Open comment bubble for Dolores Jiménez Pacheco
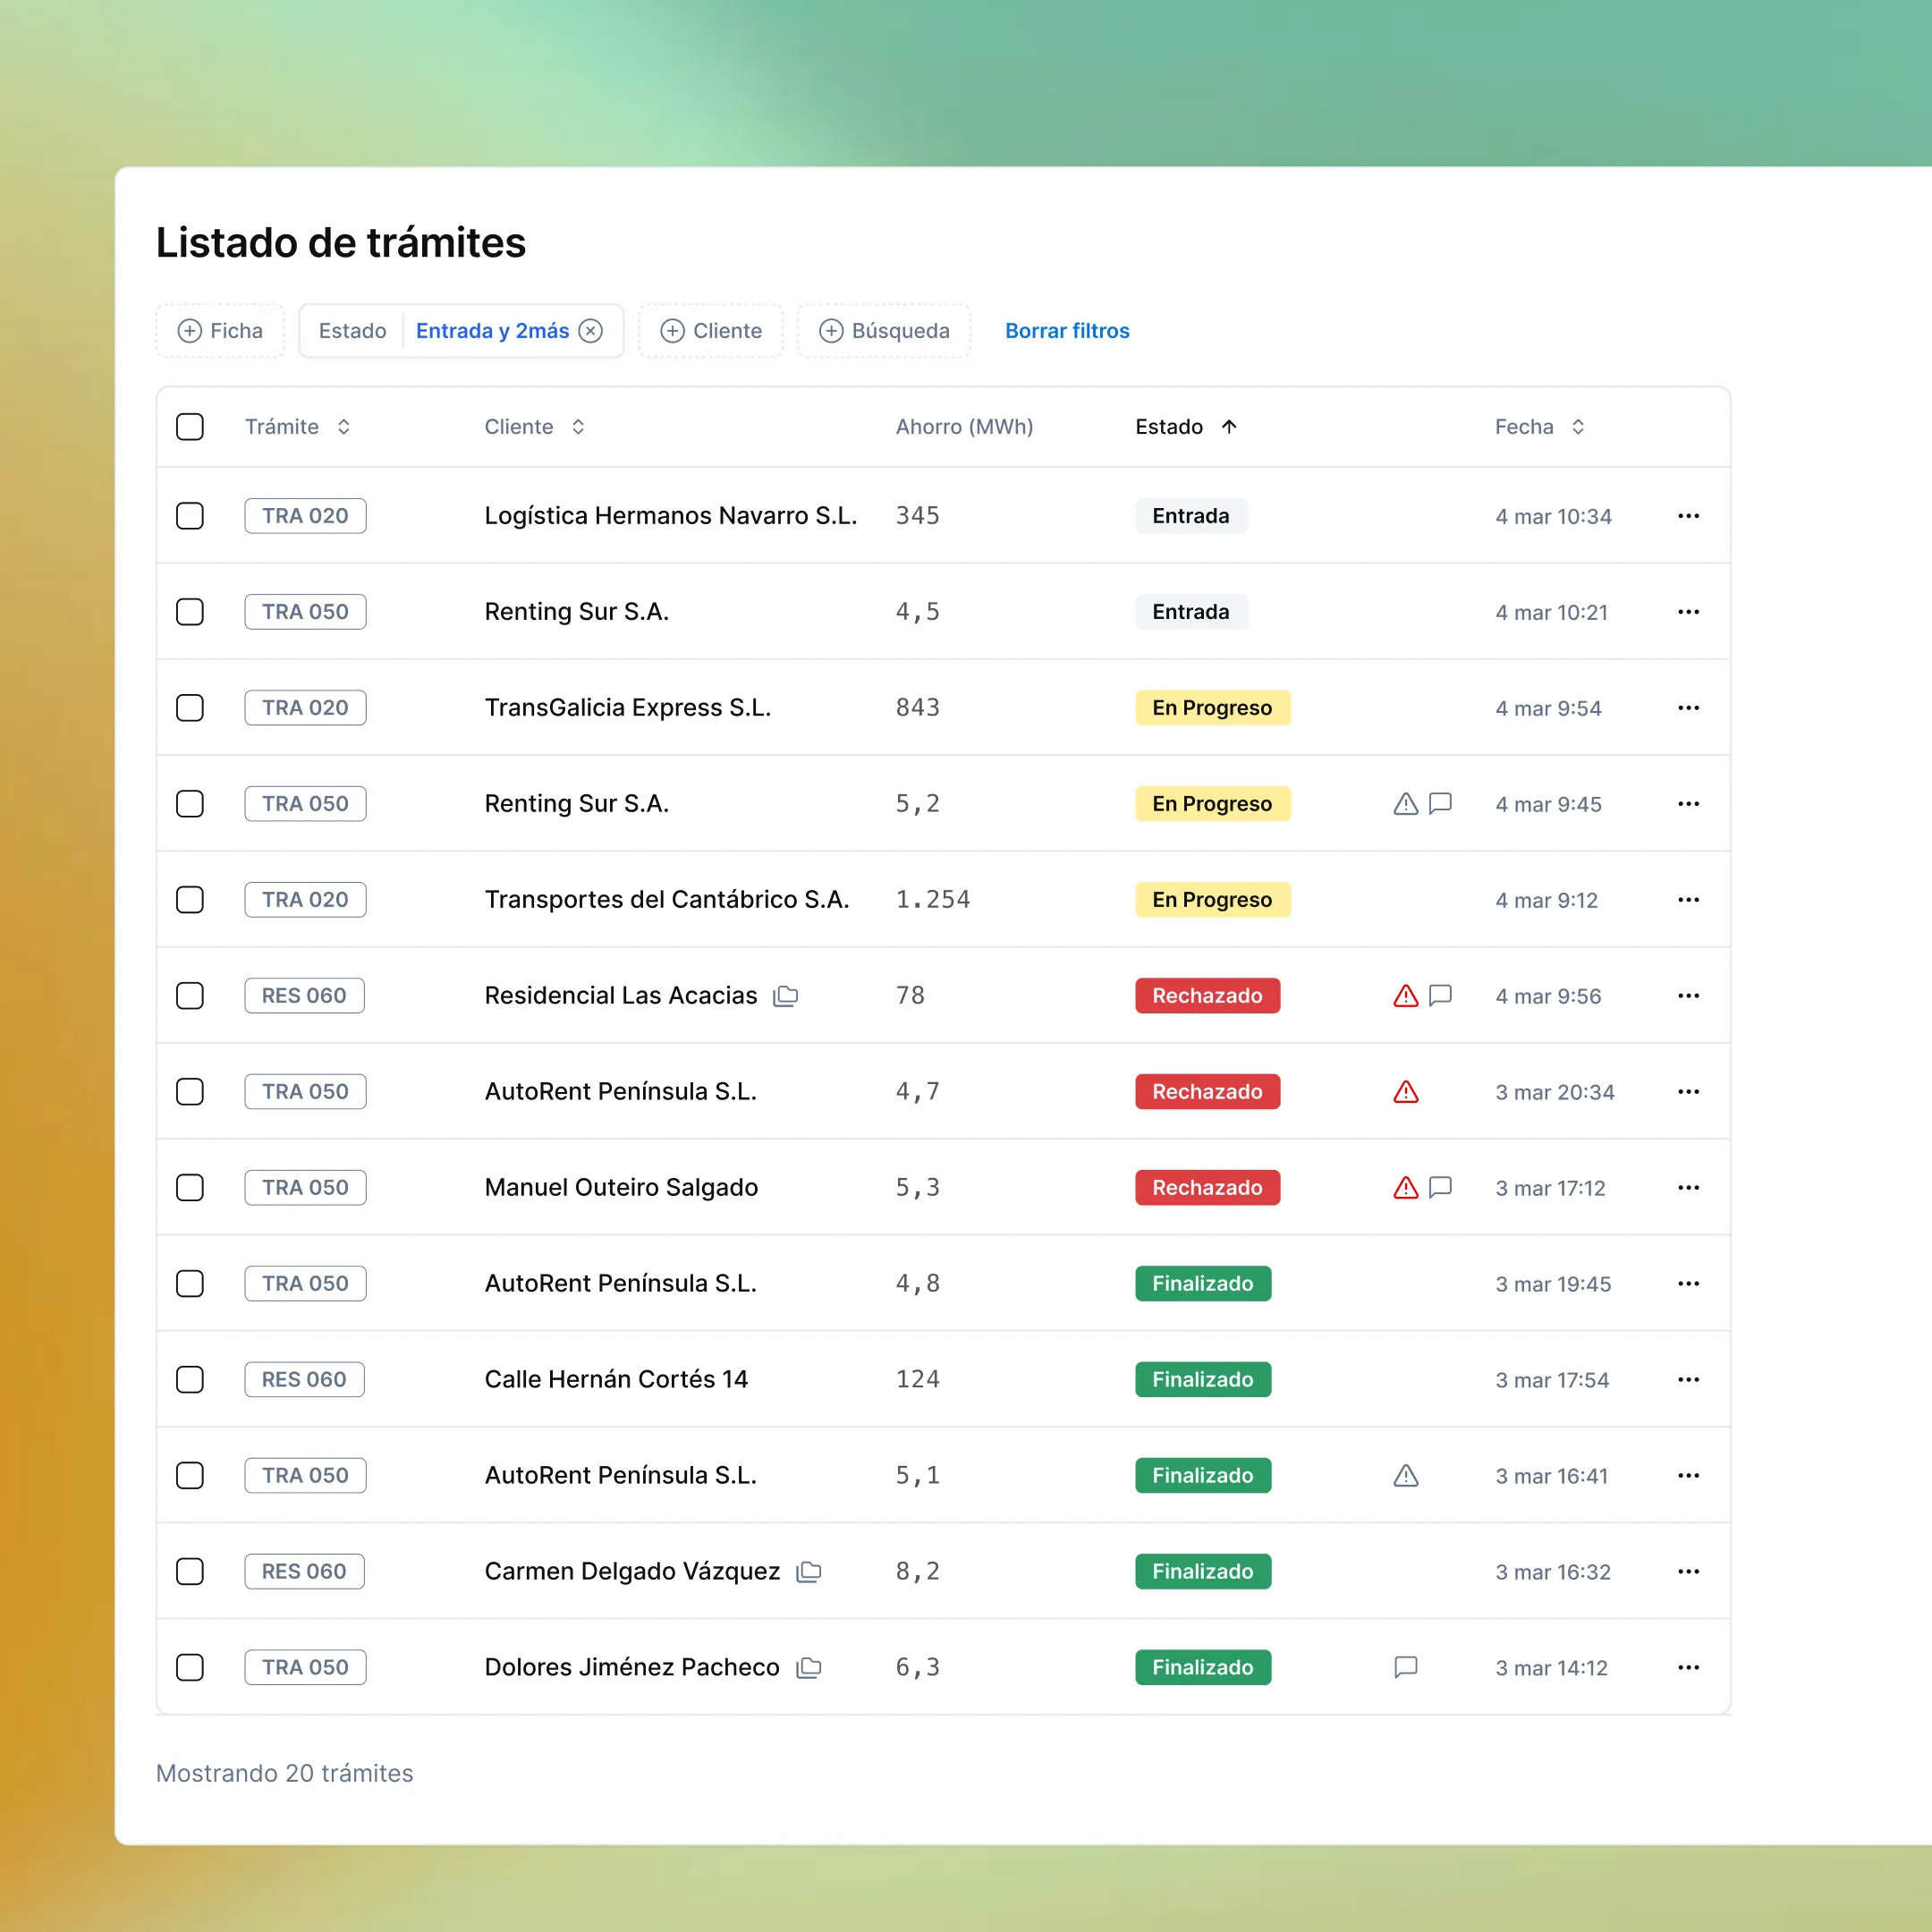This screenshot has width=1932, height=1932. point(1405,1667)
